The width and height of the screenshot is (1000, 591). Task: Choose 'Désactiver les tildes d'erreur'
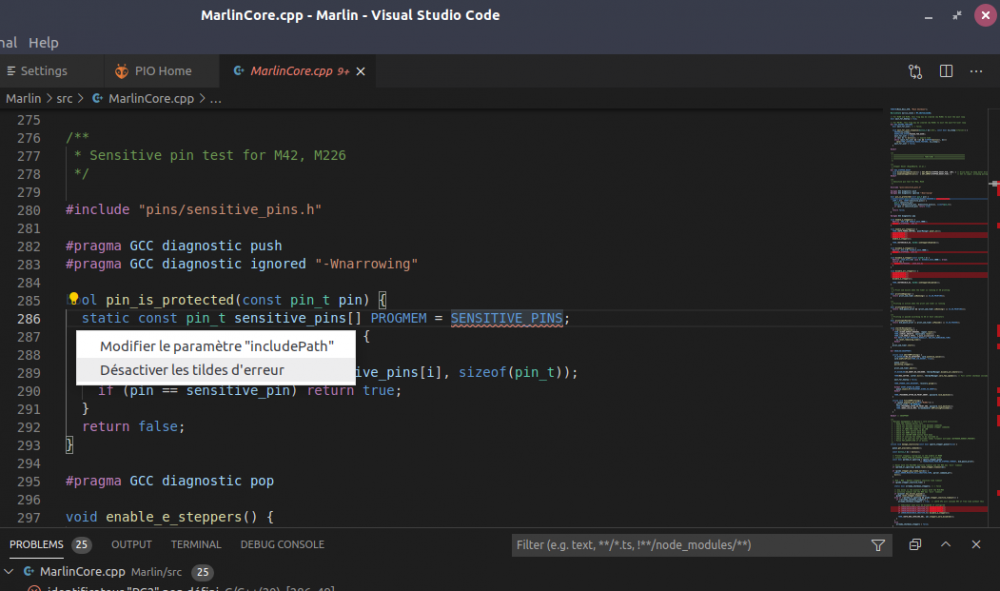pyautogui.click(x=192, y=370)
